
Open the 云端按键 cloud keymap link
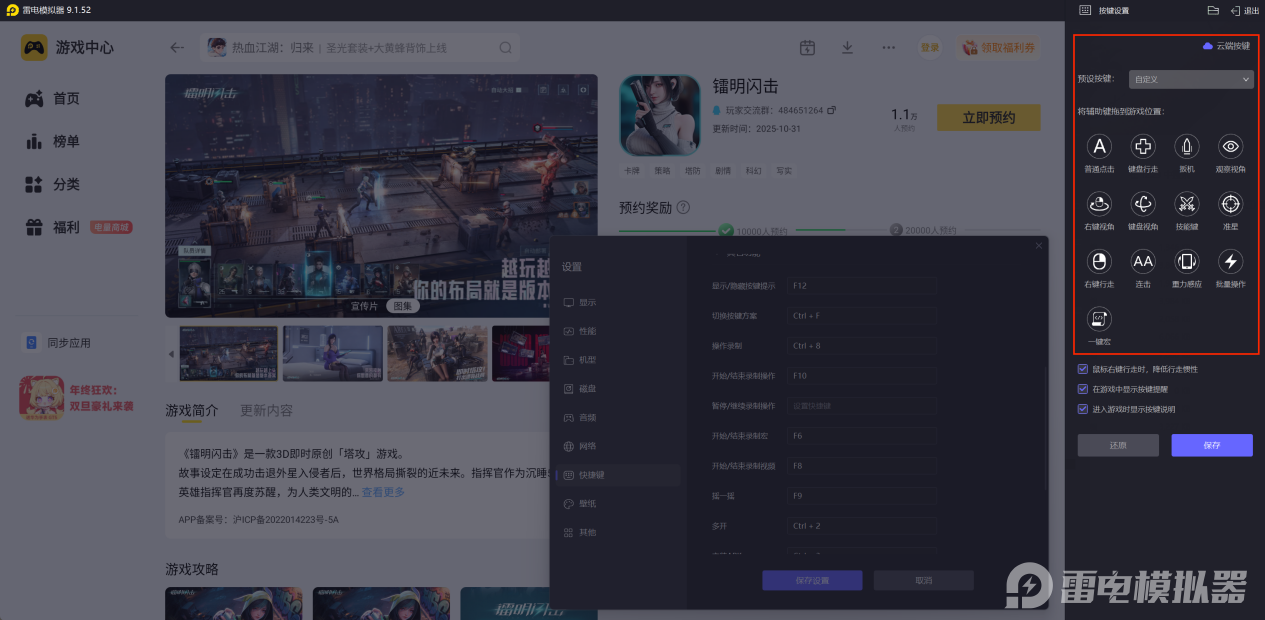(1226, 46)
